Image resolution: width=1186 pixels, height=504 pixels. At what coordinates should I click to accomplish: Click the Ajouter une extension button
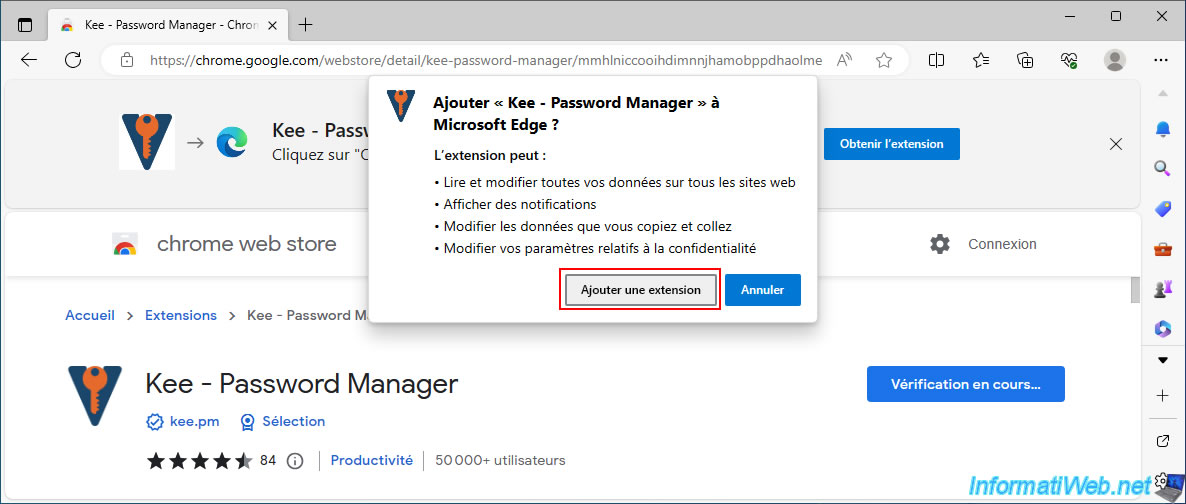[640, 290]
